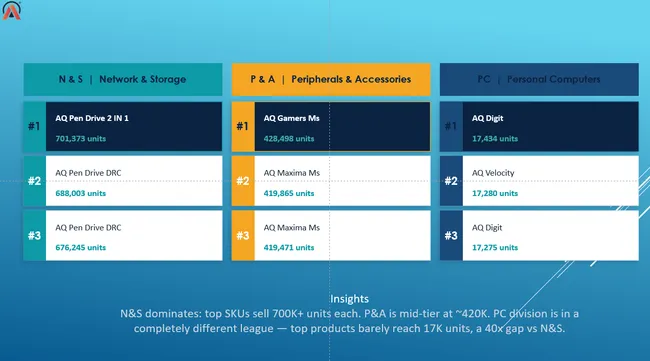Click the AQ Digit name in rank #3
This screenshot has width=650, height=361.
point(487,228)
